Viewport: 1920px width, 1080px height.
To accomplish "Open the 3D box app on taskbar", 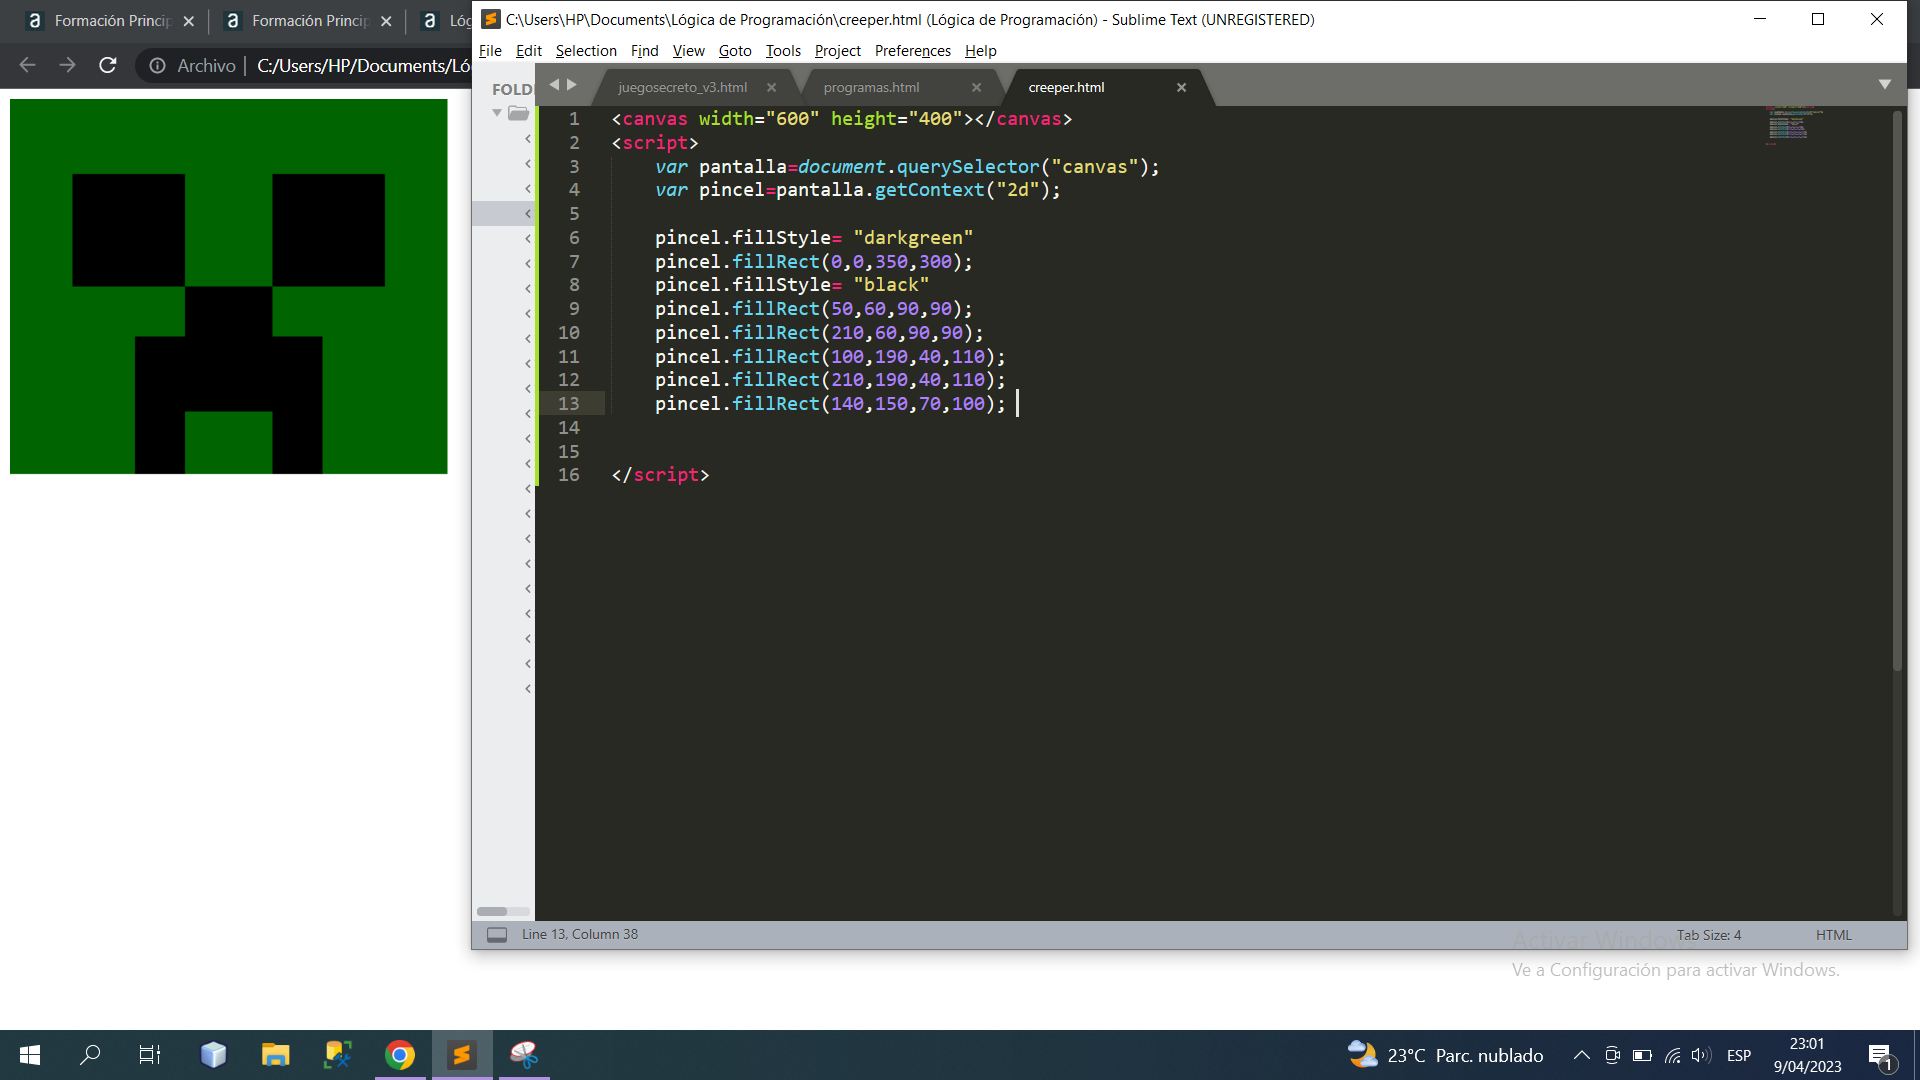I will pyautogui.click(x=213, y=1055).
